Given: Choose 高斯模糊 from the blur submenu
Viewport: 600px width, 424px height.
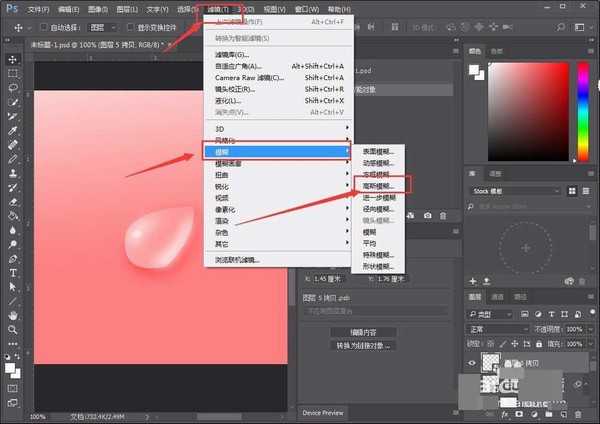Looking at the screenshot, I should (379, 186).
